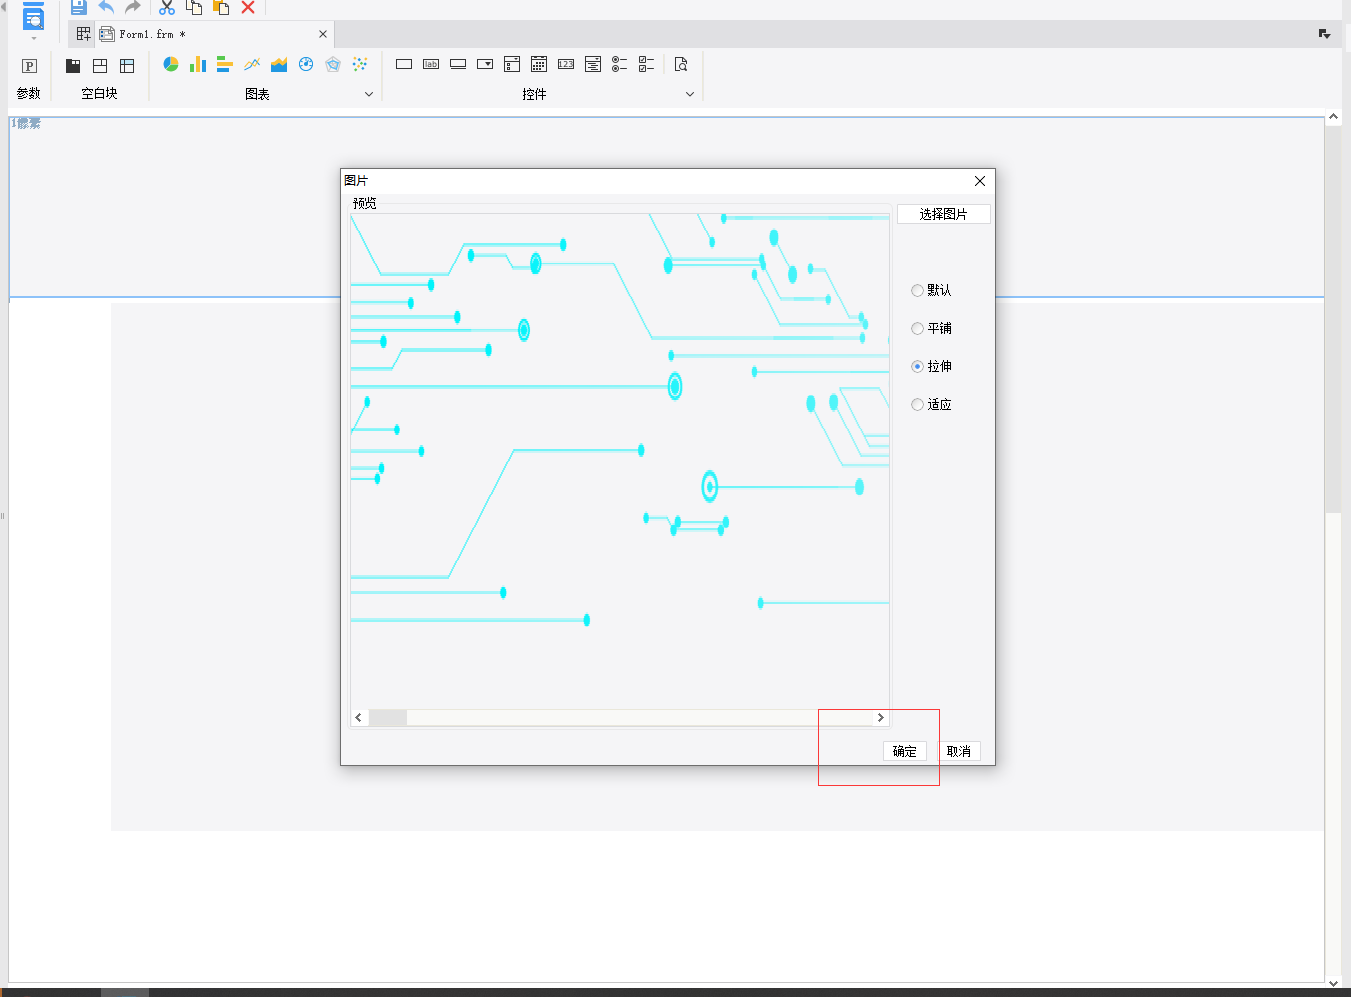Screen dimensions: 1351x997
Task: Insert an area chart
Action: [279, 64]
